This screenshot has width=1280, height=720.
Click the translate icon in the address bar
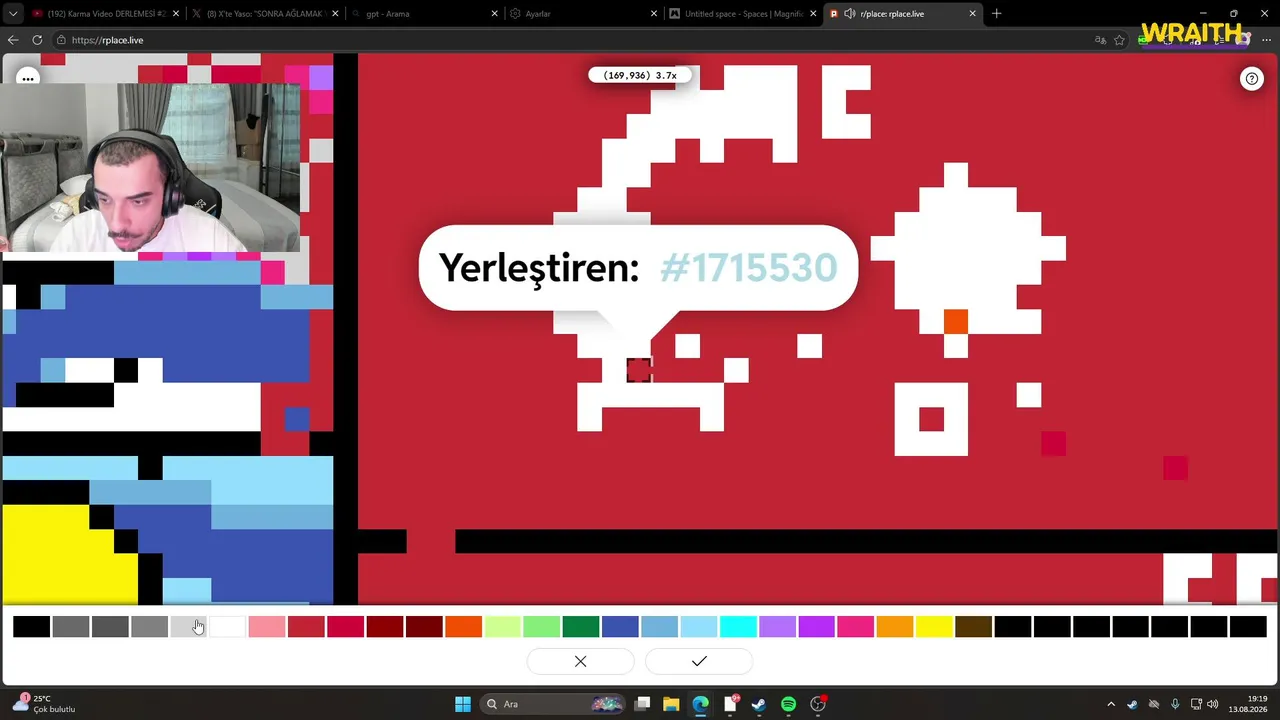pyautogui.click(x=1100, y=40)
